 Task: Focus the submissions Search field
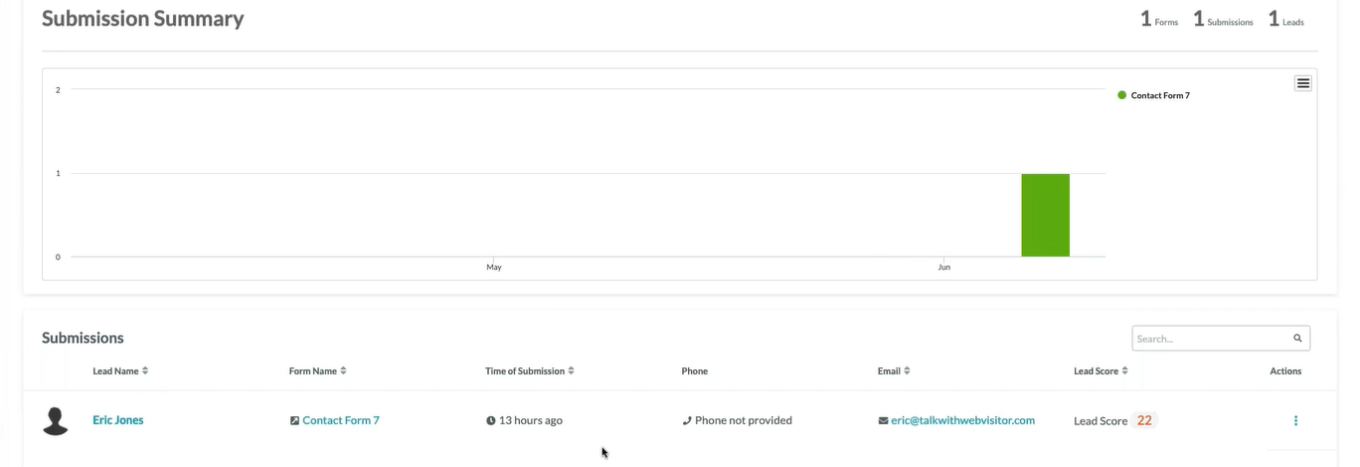[x=1210, y=339]
